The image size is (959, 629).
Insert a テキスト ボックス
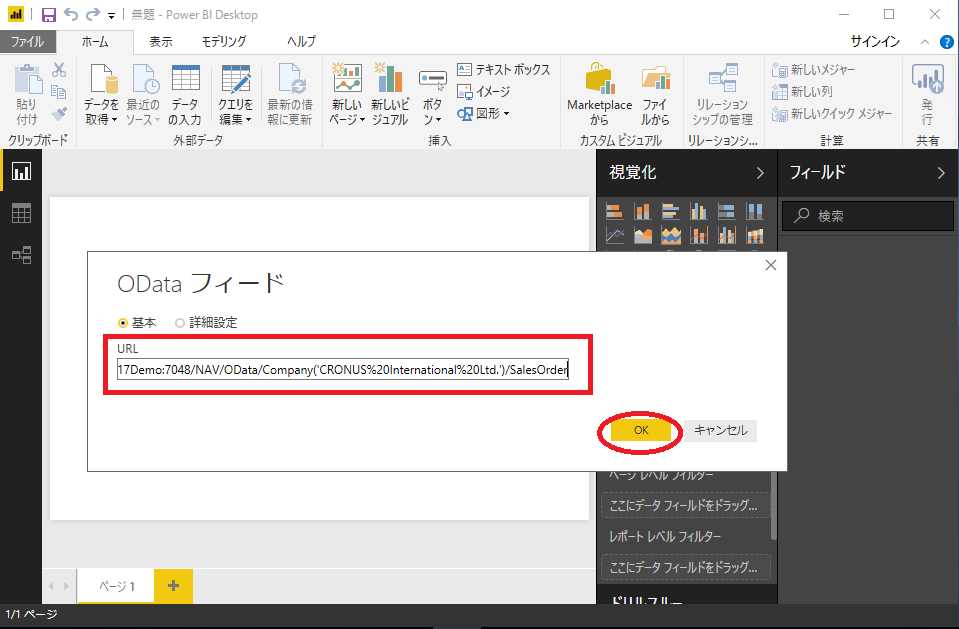(504, 70)
